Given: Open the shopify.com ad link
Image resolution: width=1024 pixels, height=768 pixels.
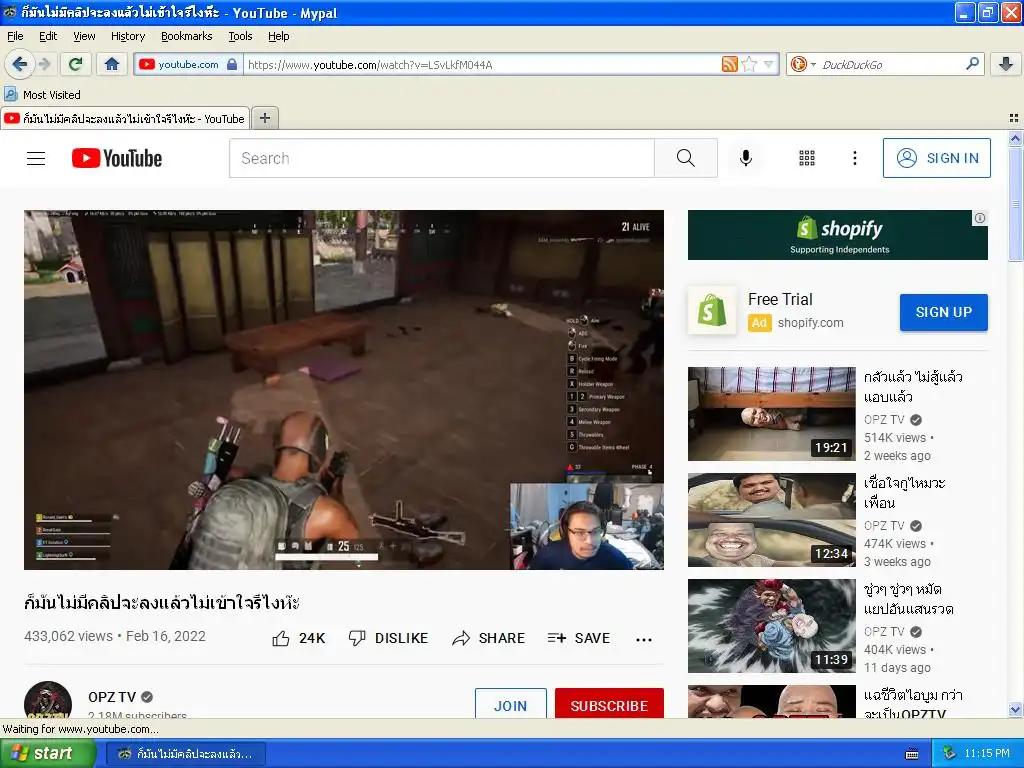Looking at the screenshot, I should (810, 323).
